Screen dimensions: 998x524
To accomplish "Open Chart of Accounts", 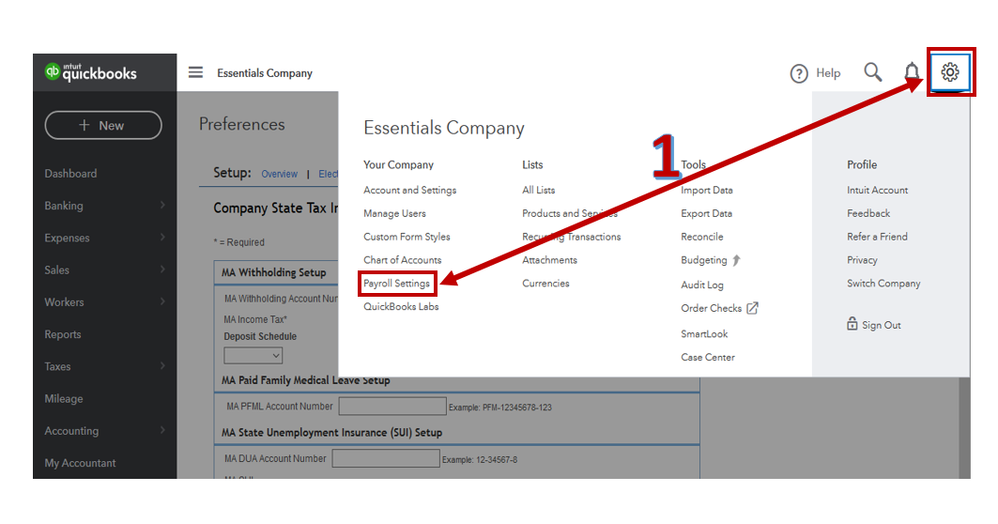I will [x=402, y=260].
